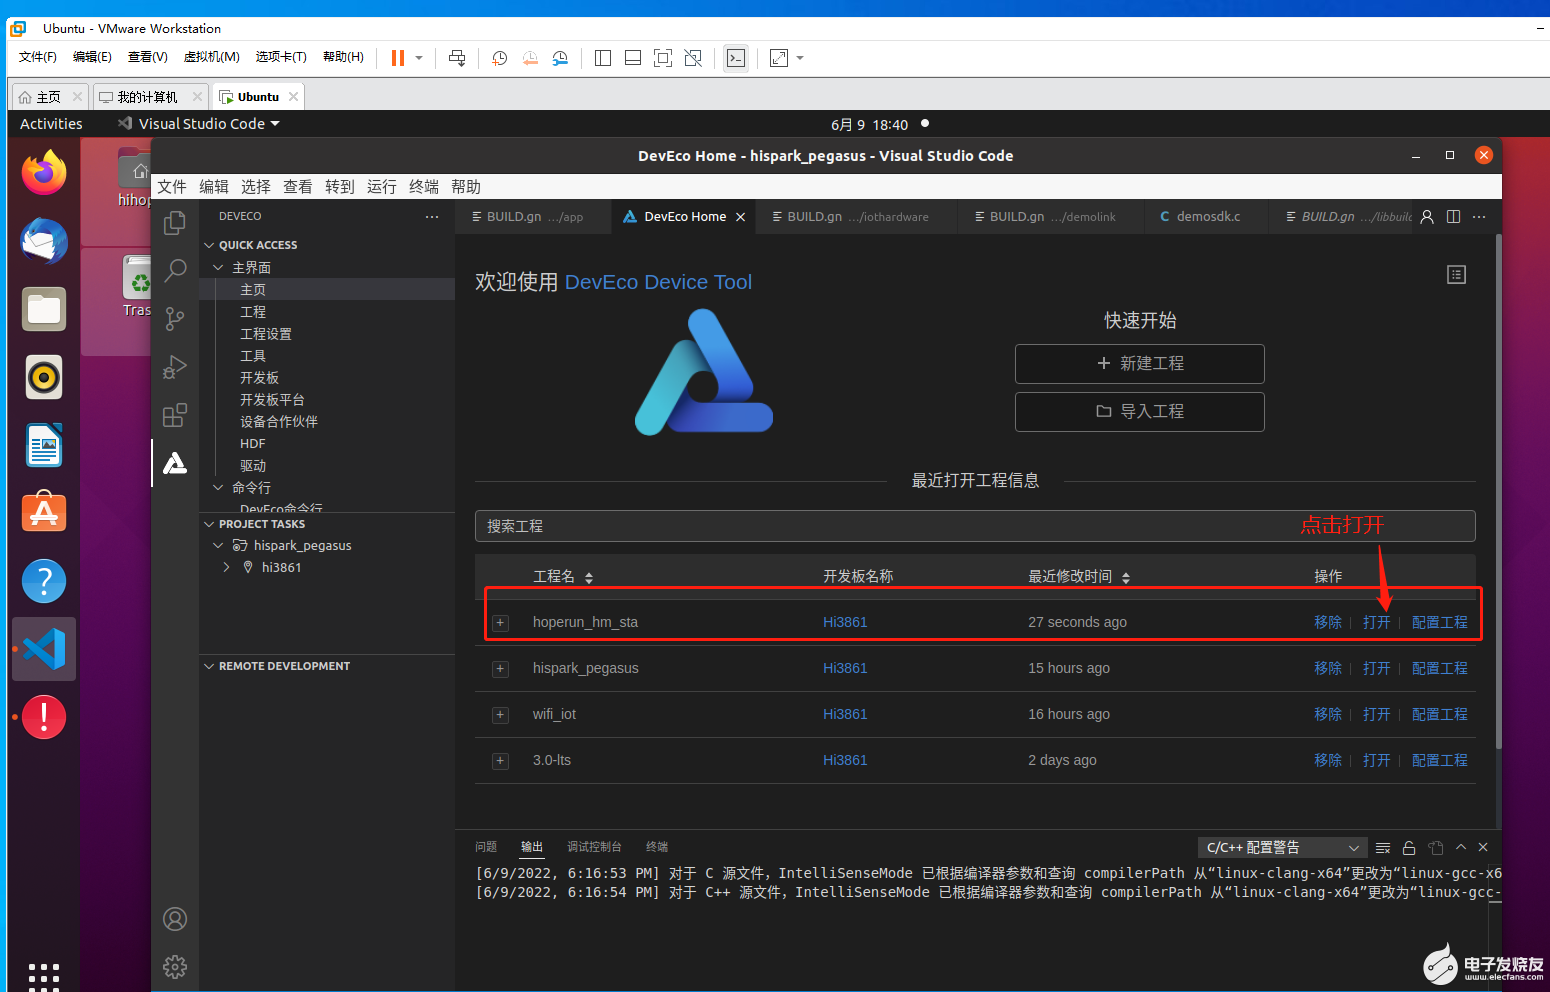Switch to the demosdk.c editor tab
The height and width of the screenshot is (992, 1550).
pos(1206,216)
